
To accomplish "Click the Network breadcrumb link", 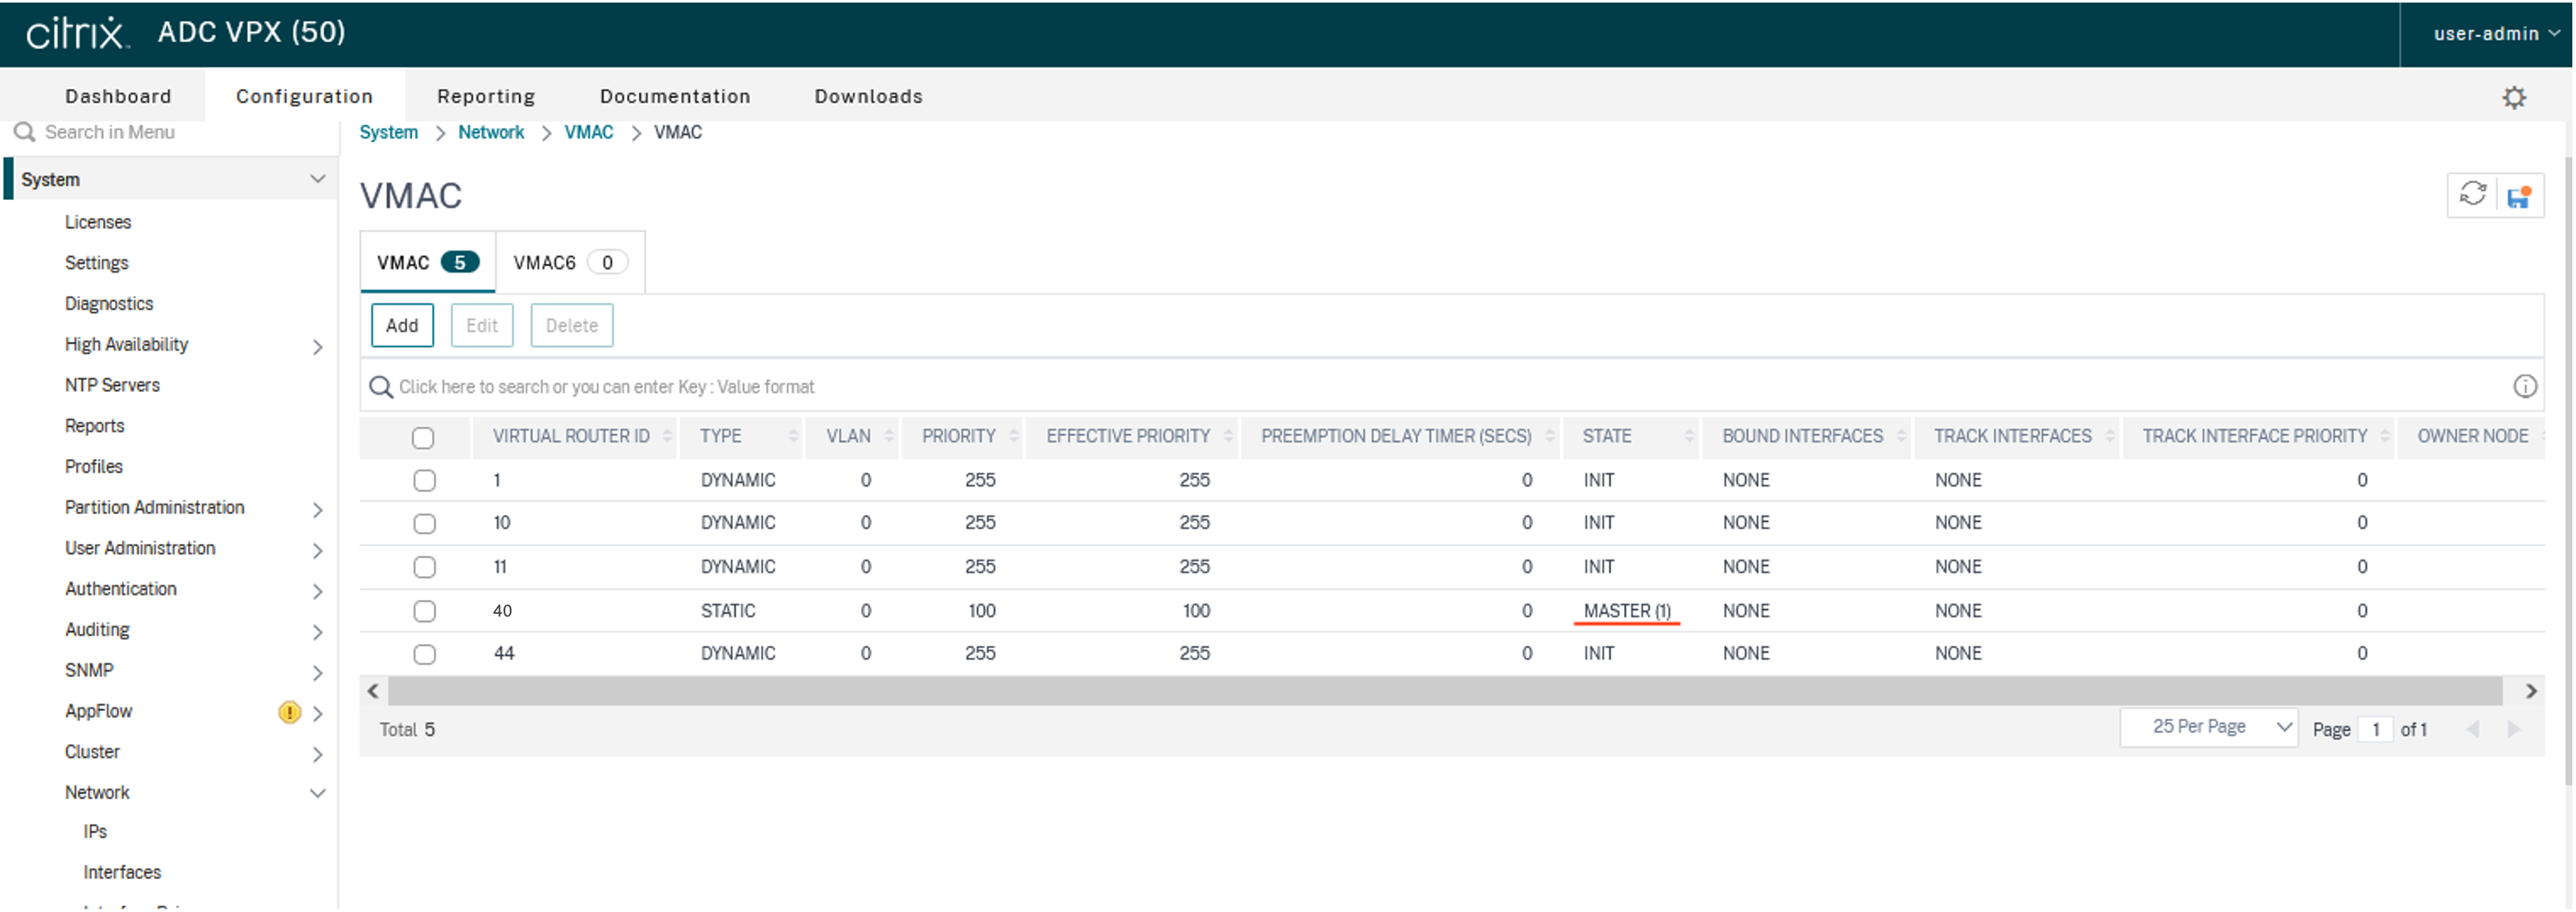I will pos(490,132).
